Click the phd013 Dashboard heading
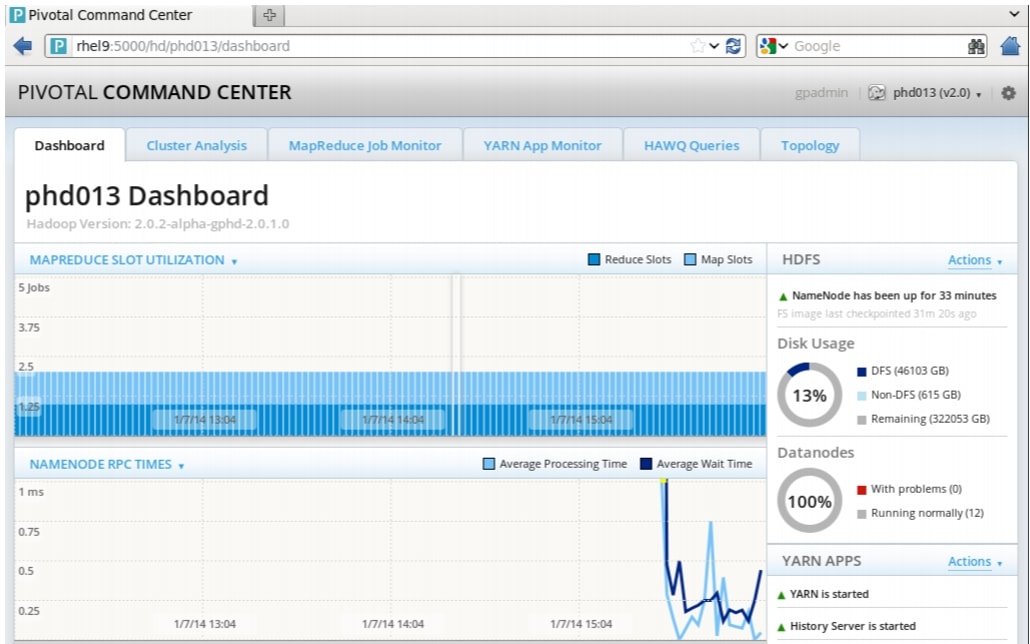 (x=146, y=196)
